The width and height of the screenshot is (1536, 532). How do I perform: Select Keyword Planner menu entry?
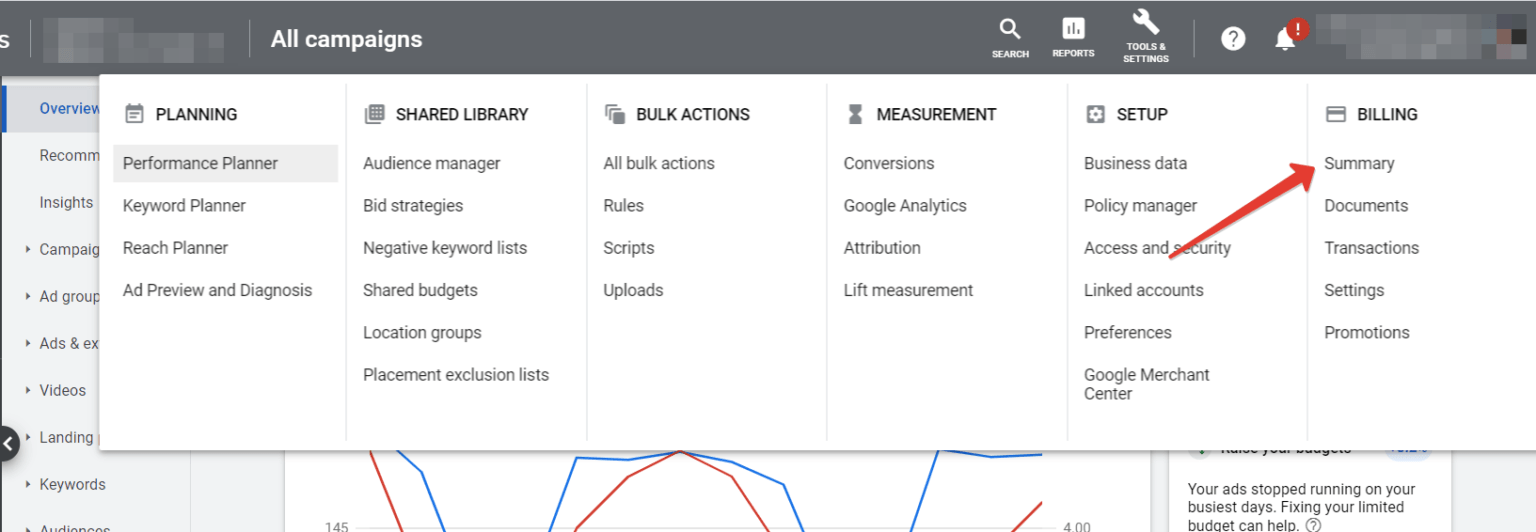pyautogui.click(x=184, y=206)
